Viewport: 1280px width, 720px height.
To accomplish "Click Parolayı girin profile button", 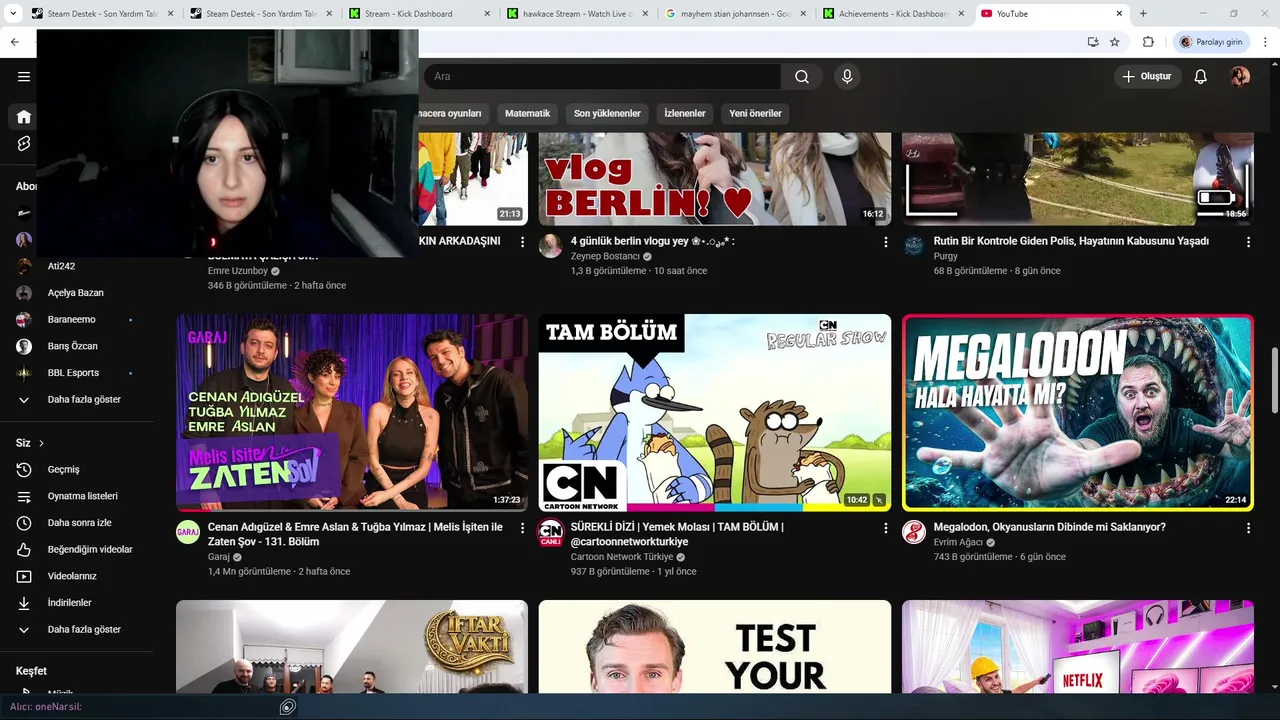I will [x=1210, y=42].
